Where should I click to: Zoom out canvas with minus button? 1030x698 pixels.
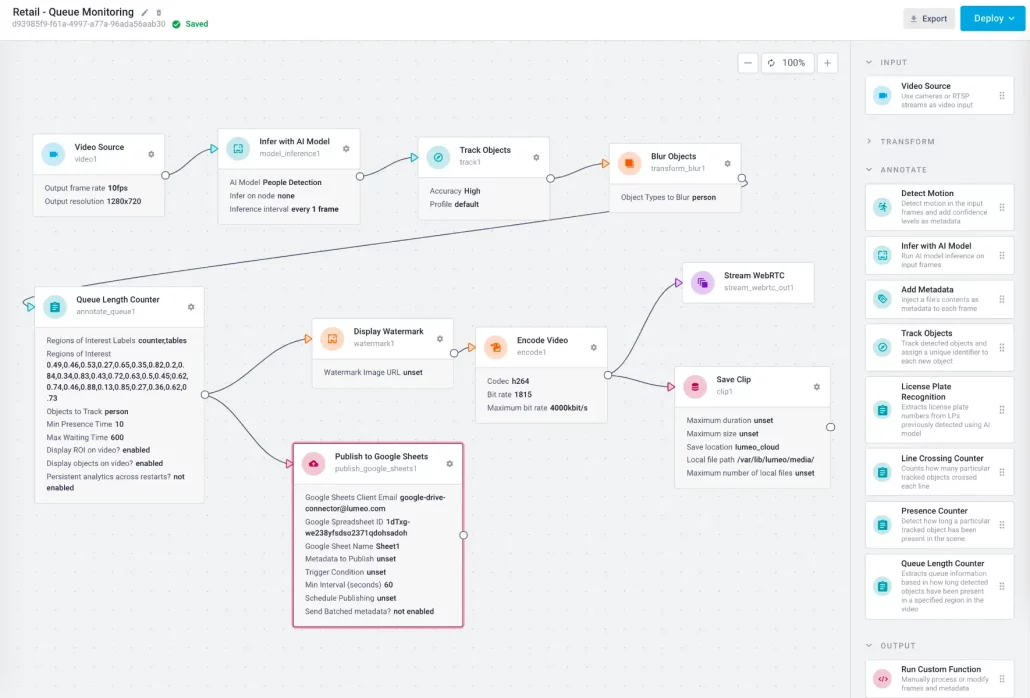click(x=748, y=62)
